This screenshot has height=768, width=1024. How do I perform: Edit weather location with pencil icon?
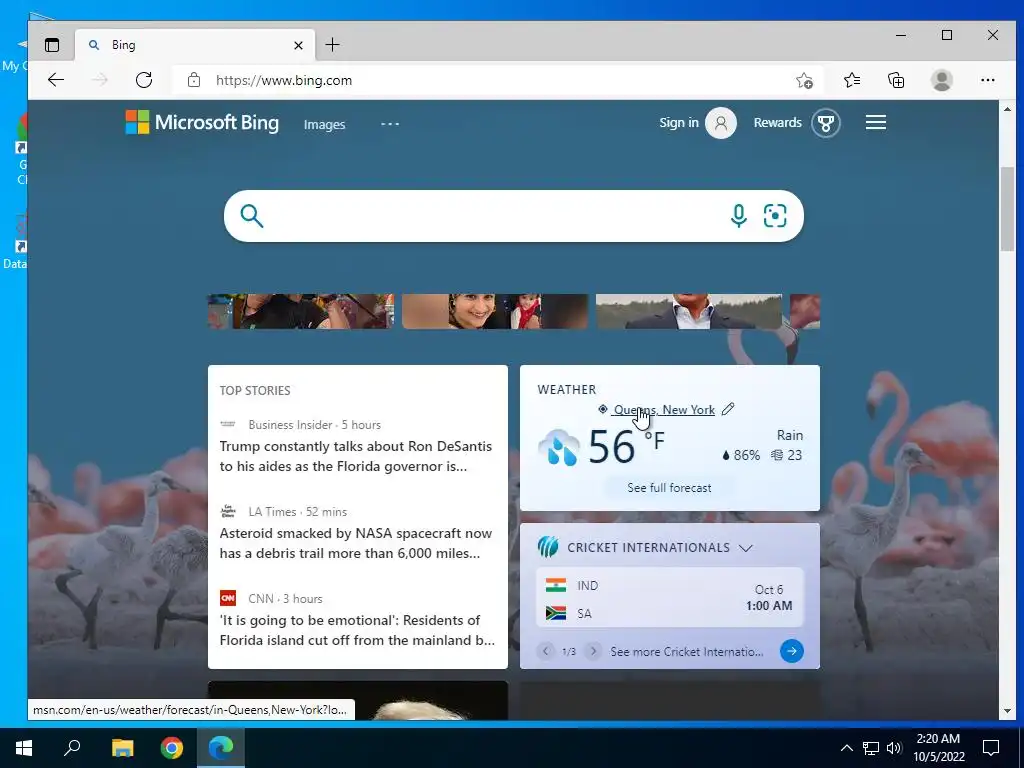728,409
